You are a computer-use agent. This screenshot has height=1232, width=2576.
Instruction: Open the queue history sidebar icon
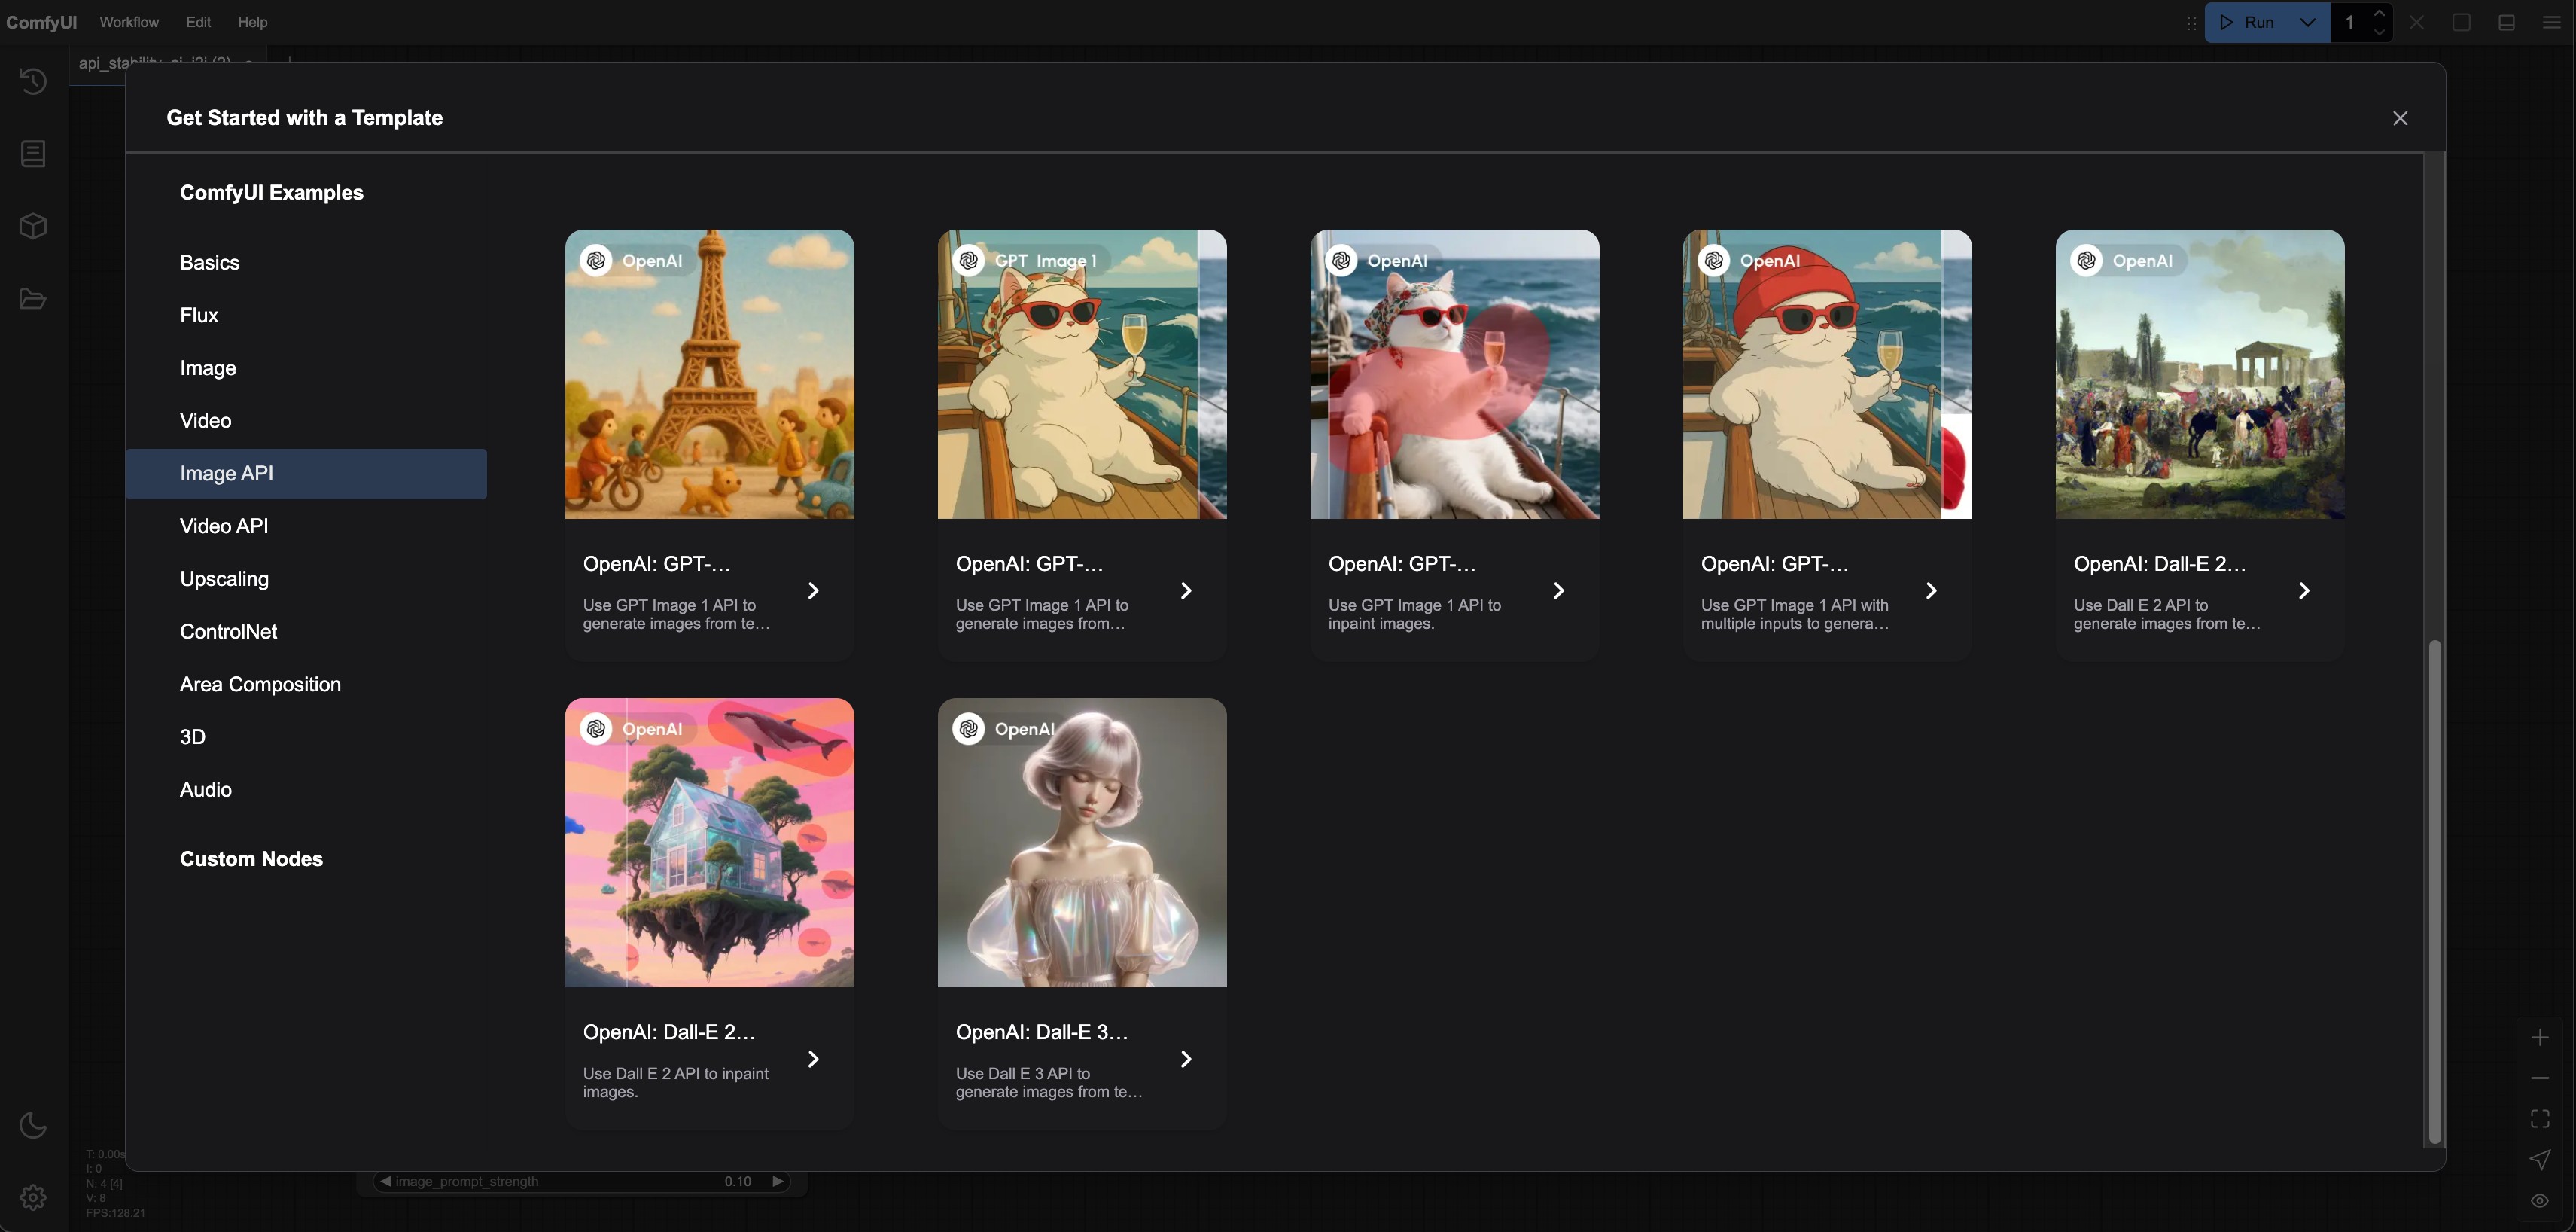click(33, 81)
